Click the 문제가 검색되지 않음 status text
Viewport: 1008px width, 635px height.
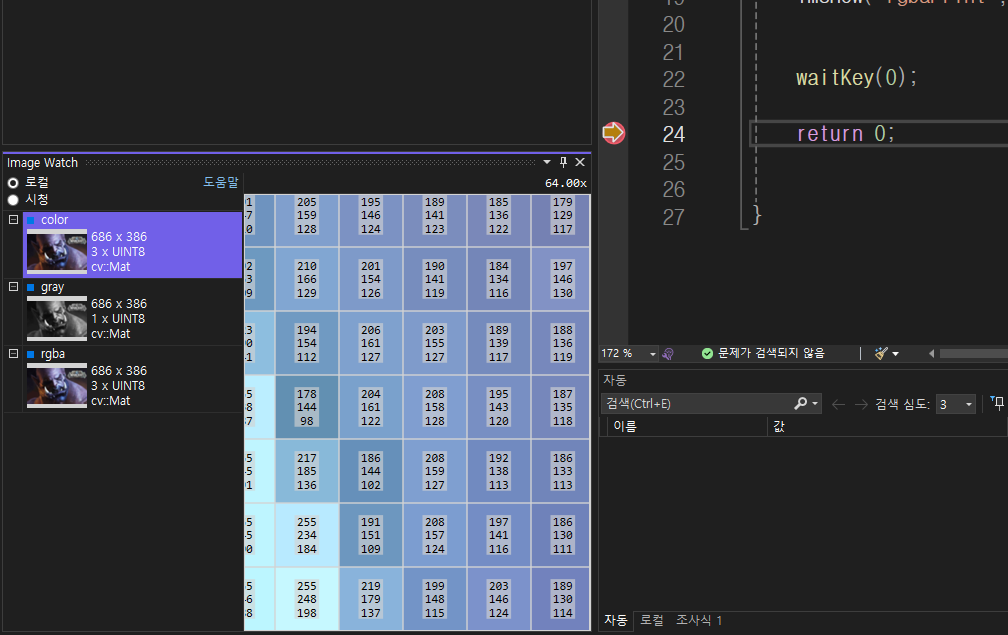tap(771, 353)
